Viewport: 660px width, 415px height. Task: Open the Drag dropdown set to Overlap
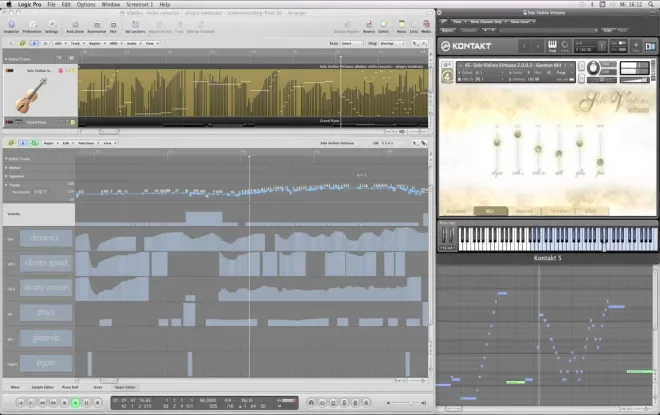392,43
